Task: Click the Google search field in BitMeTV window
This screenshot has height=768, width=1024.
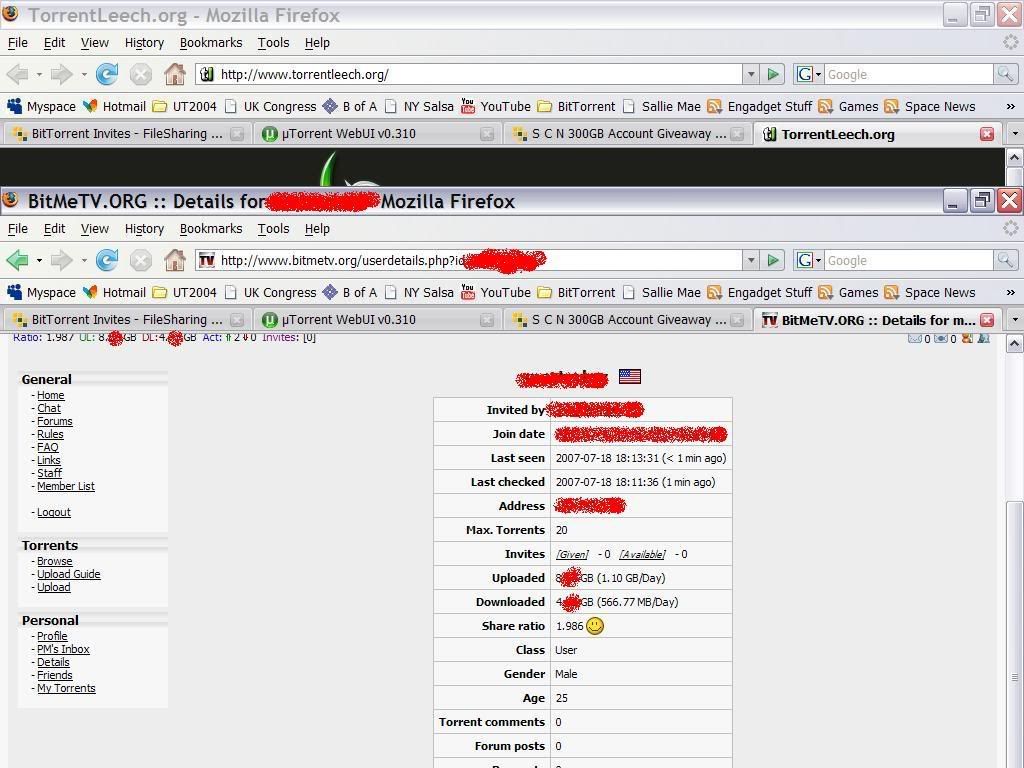Action: [909, 261]
